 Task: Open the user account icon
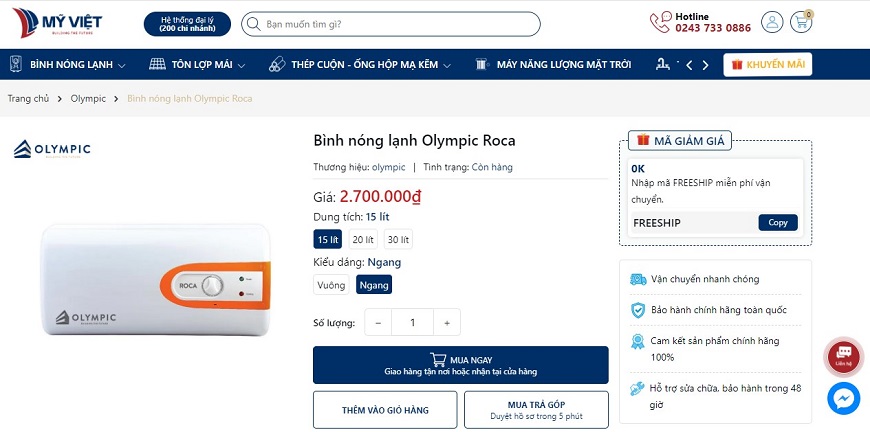coord(772,22)
